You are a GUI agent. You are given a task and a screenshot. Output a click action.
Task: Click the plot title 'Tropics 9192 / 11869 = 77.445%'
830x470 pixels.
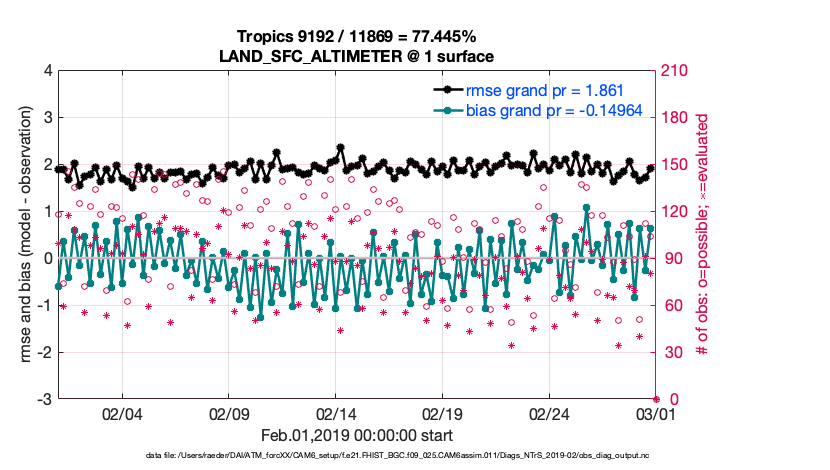[357, 38]
